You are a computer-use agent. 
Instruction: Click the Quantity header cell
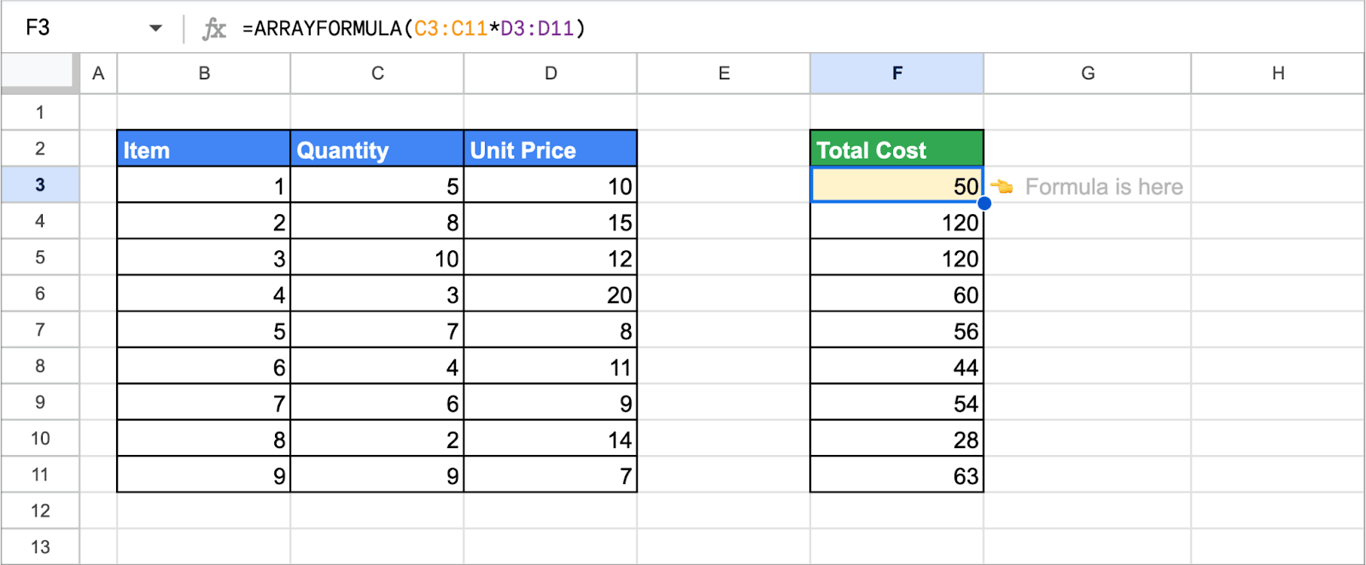pos(377,149)
